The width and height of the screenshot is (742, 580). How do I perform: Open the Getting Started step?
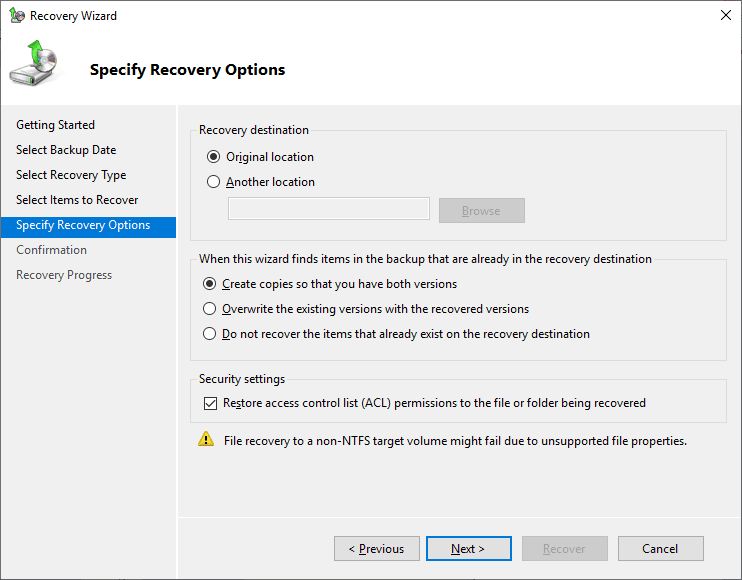pyautogui.click(x=55, y=125)
